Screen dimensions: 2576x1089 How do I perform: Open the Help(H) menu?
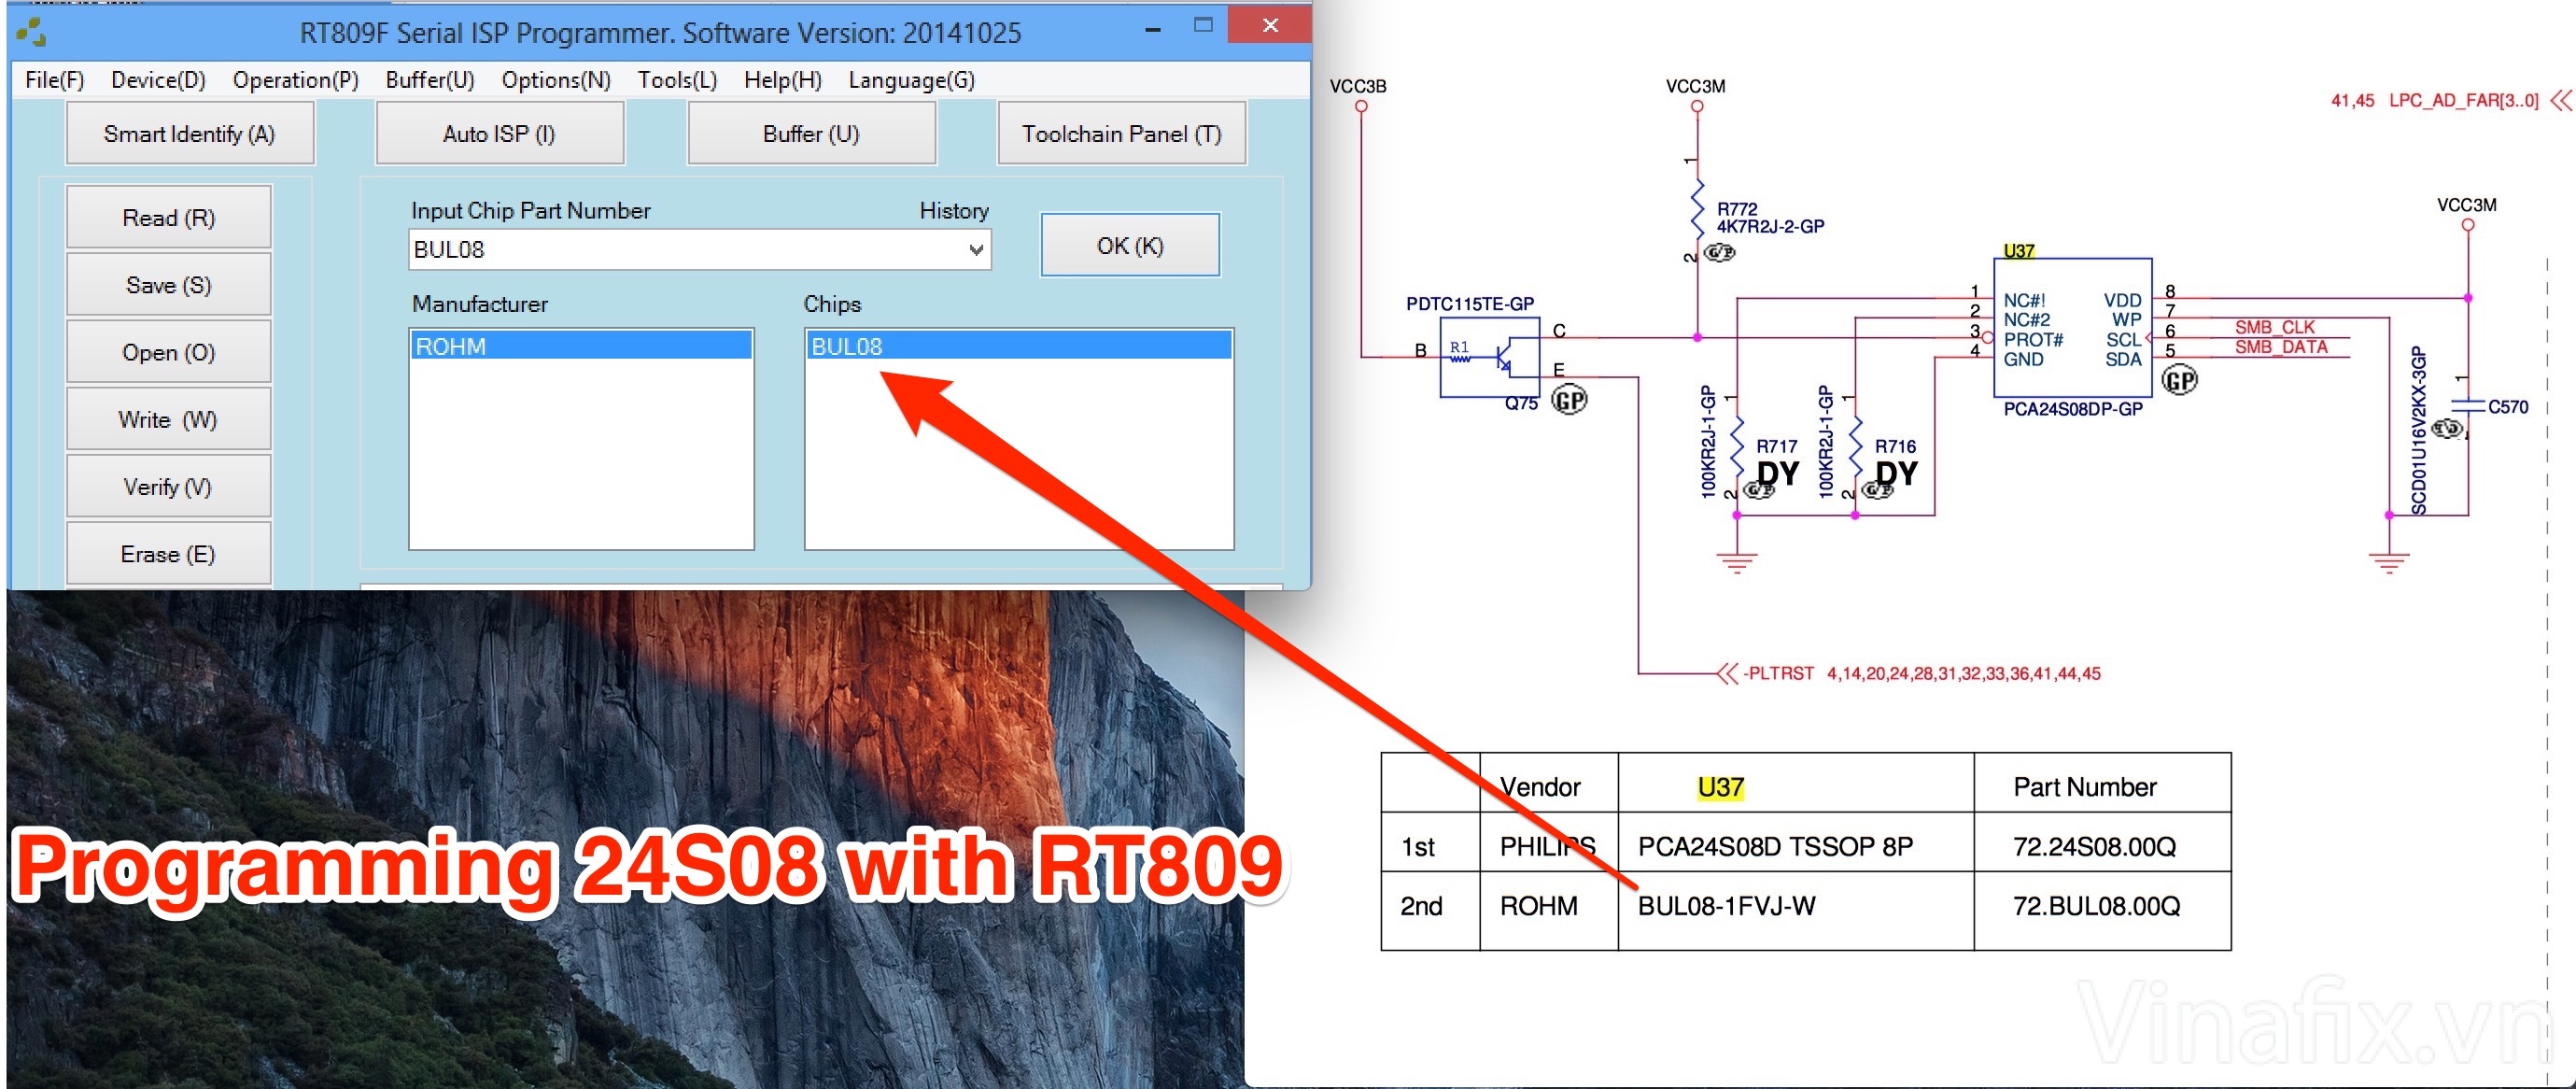click(x=782, y=80)
